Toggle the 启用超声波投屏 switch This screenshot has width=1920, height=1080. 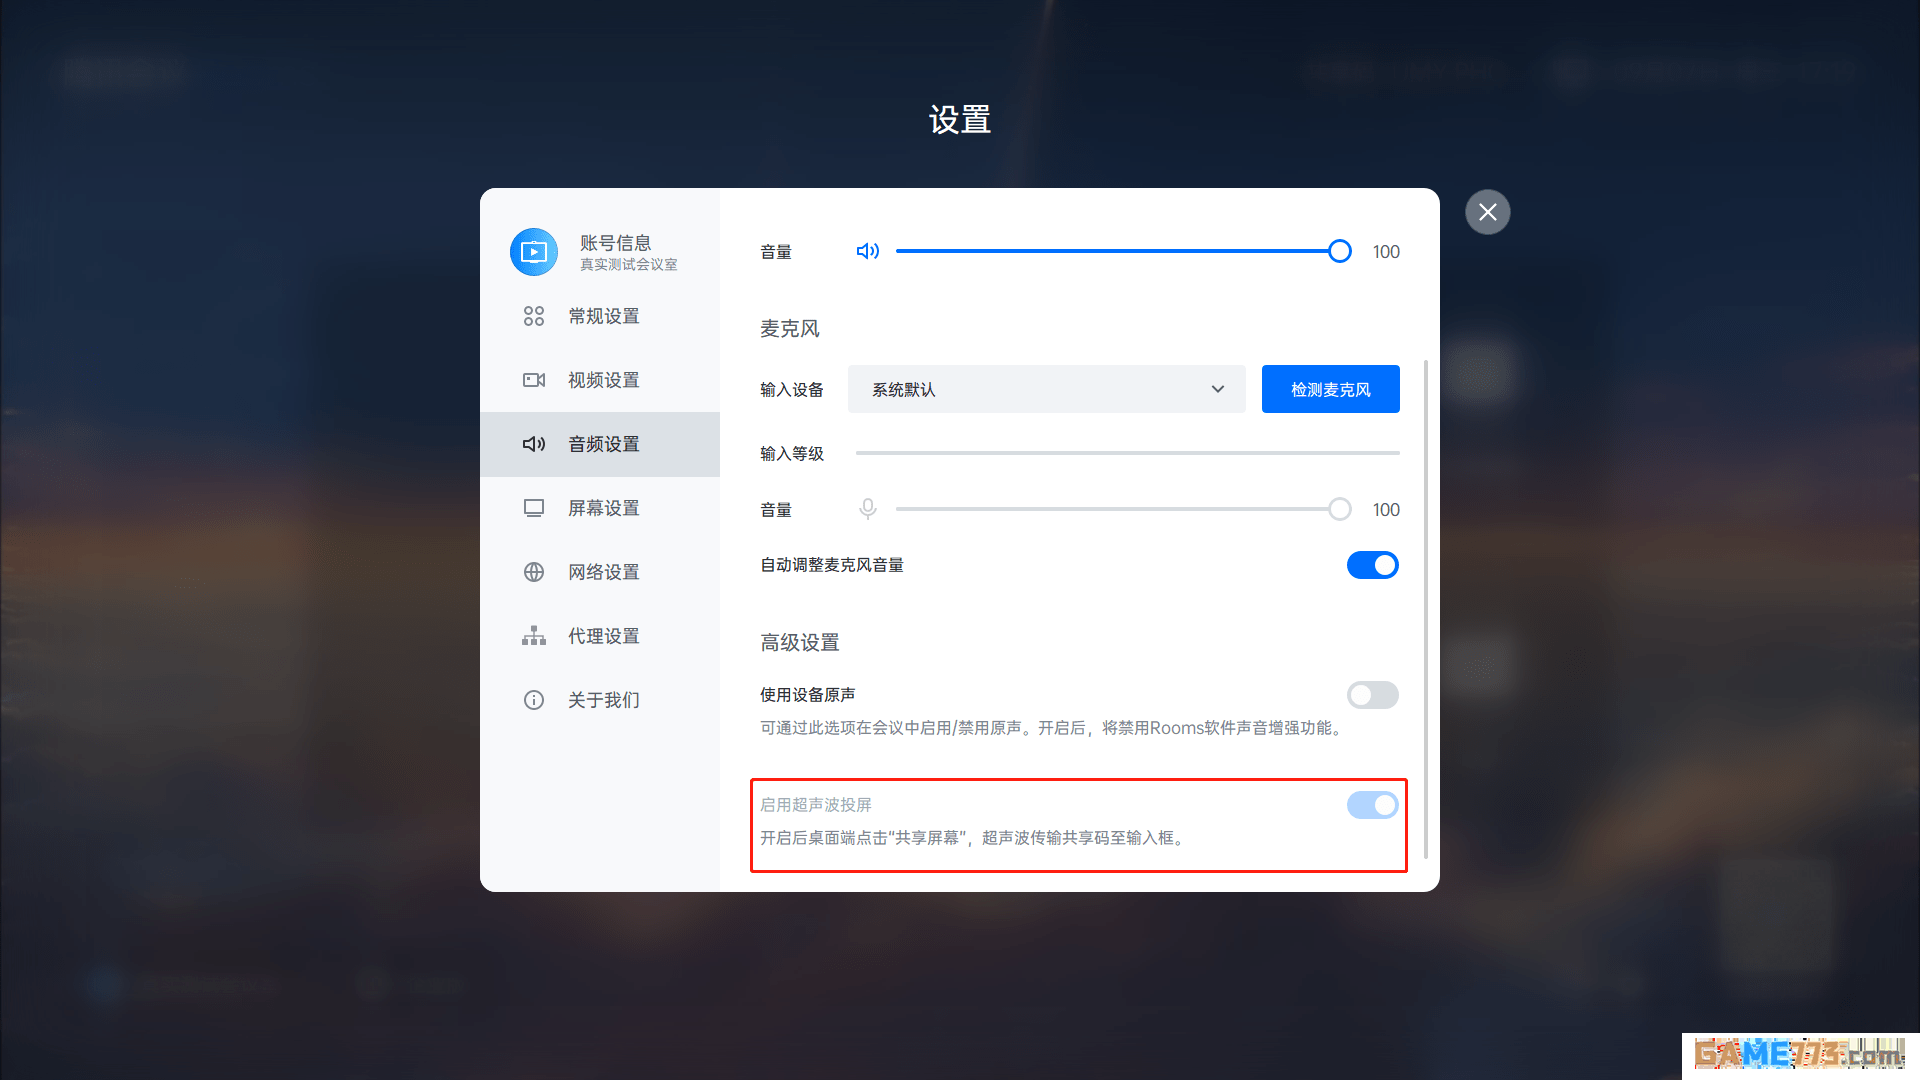tap(1372, 805)
